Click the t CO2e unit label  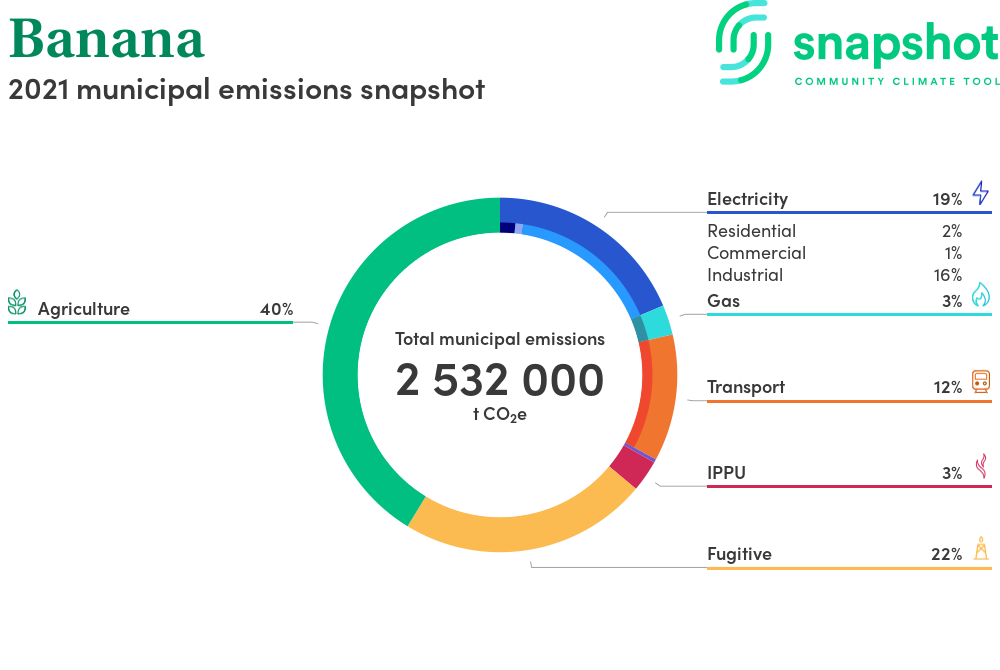pyautogui.click(x=499, y=415)
